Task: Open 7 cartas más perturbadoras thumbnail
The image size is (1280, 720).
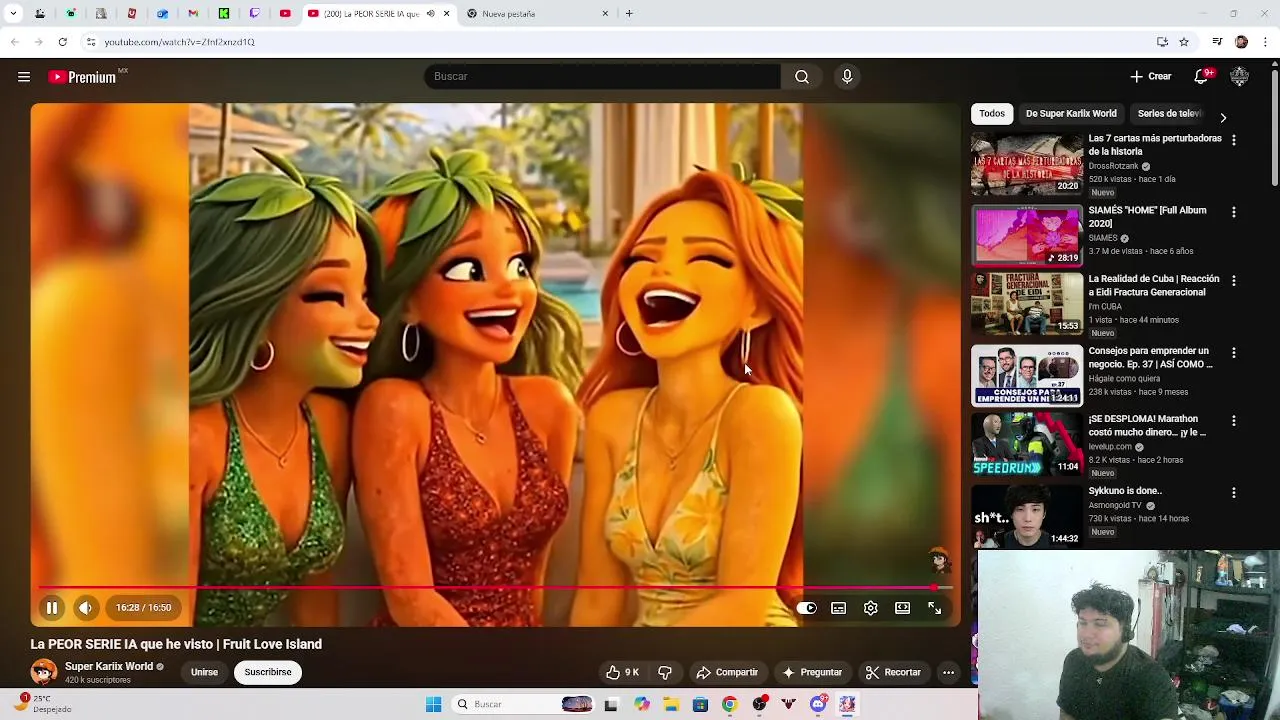Action: (x=1027, y=164)
